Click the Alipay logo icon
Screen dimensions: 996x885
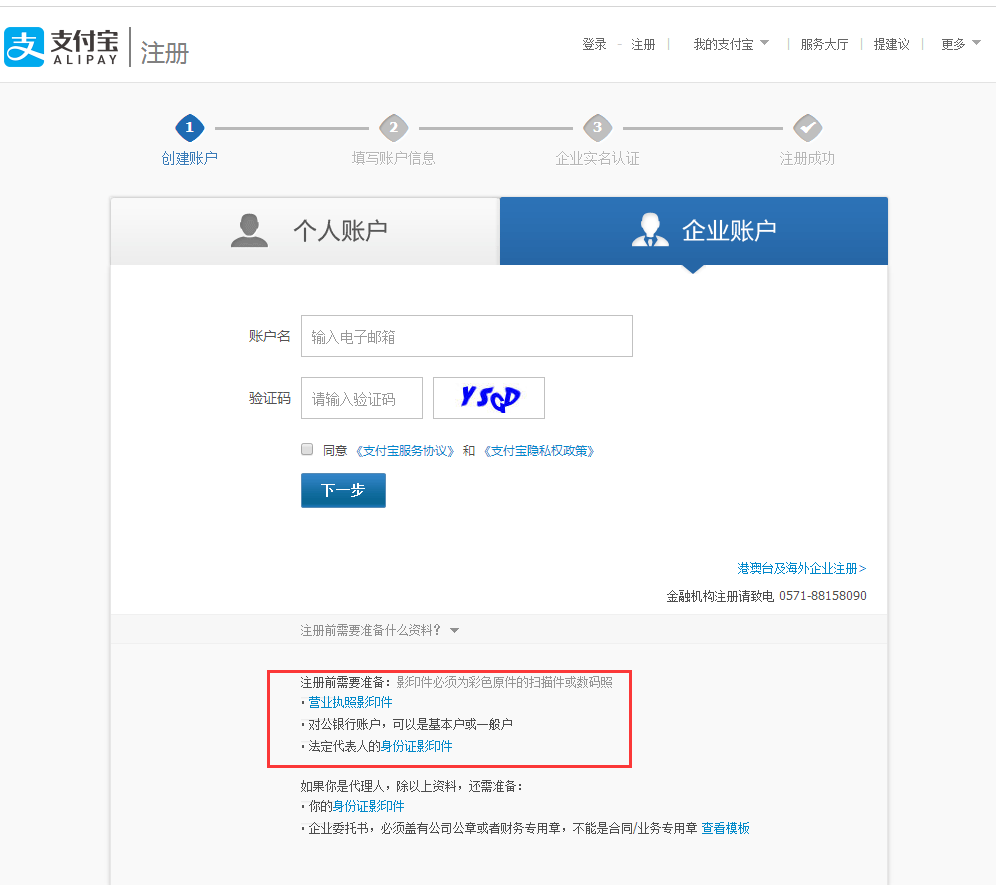(x=24, y=46)
